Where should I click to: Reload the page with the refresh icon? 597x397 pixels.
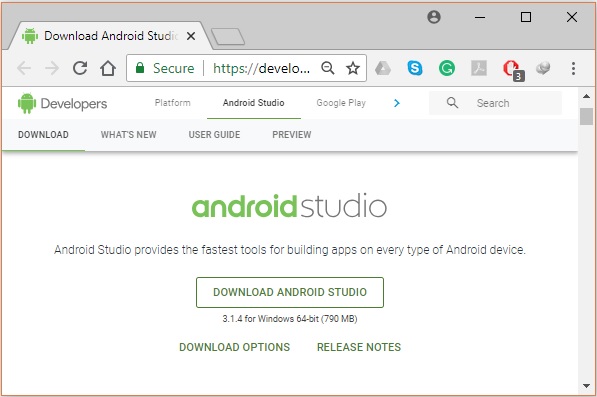80,68
